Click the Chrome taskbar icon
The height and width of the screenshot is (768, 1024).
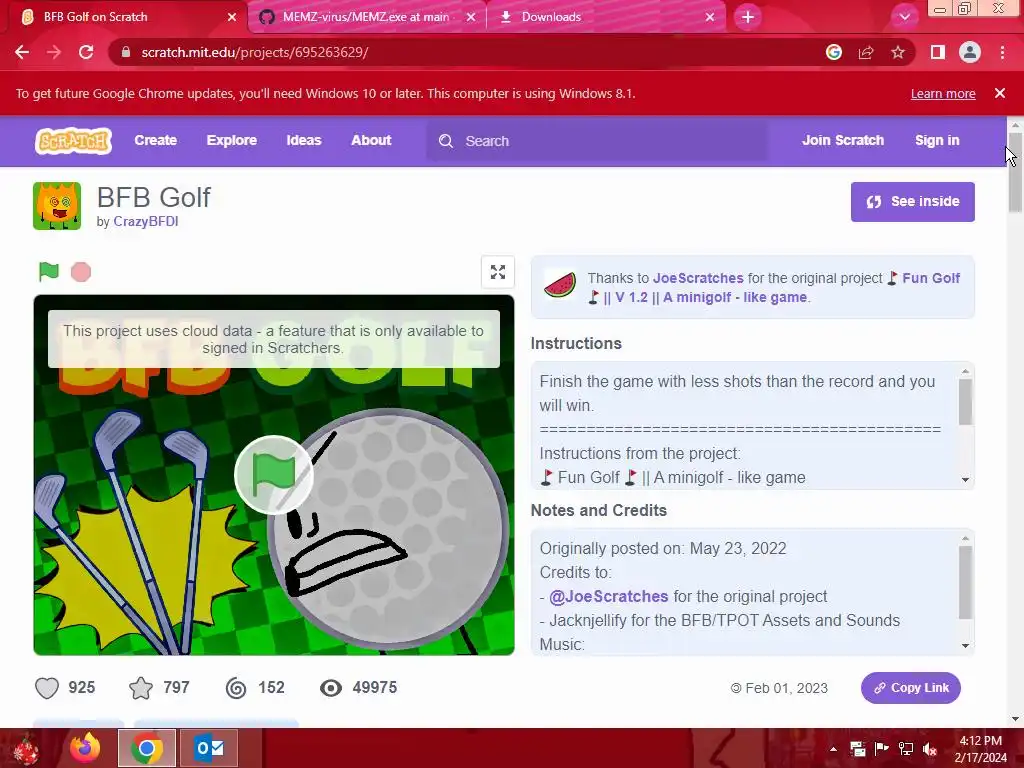[x=146, y=748]
